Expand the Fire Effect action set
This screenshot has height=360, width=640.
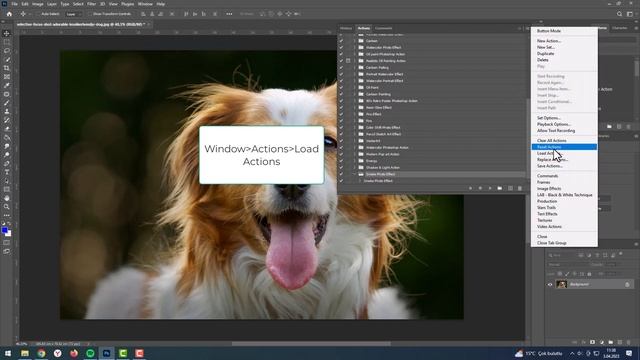click(x=354, y=114)
